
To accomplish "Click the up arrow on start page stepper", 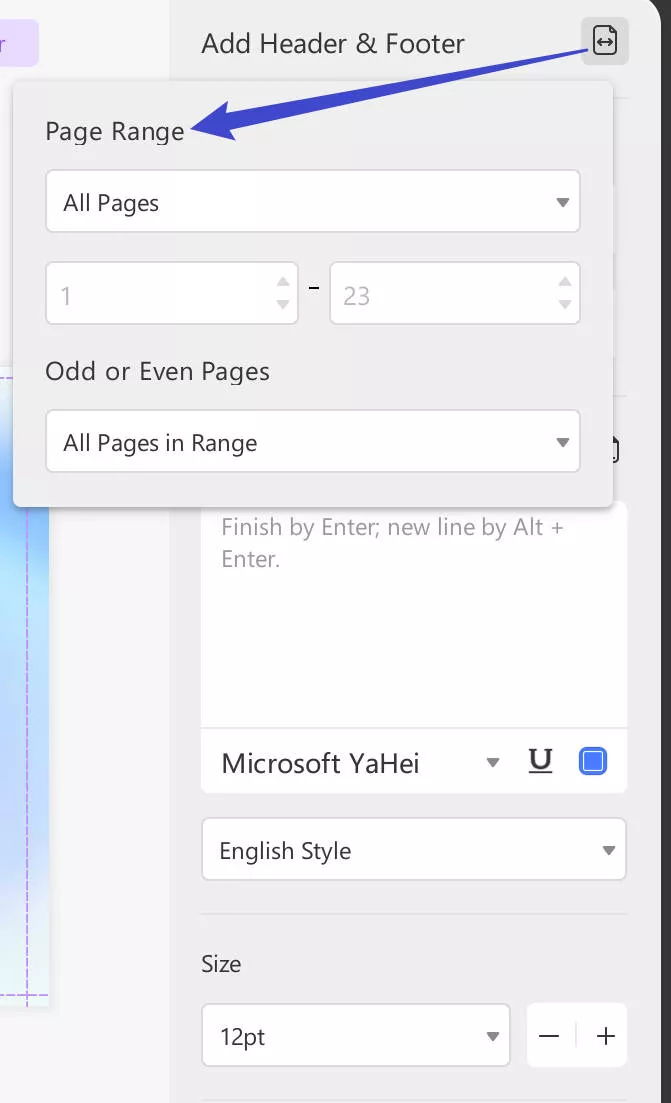I will [x=281, y=280].
